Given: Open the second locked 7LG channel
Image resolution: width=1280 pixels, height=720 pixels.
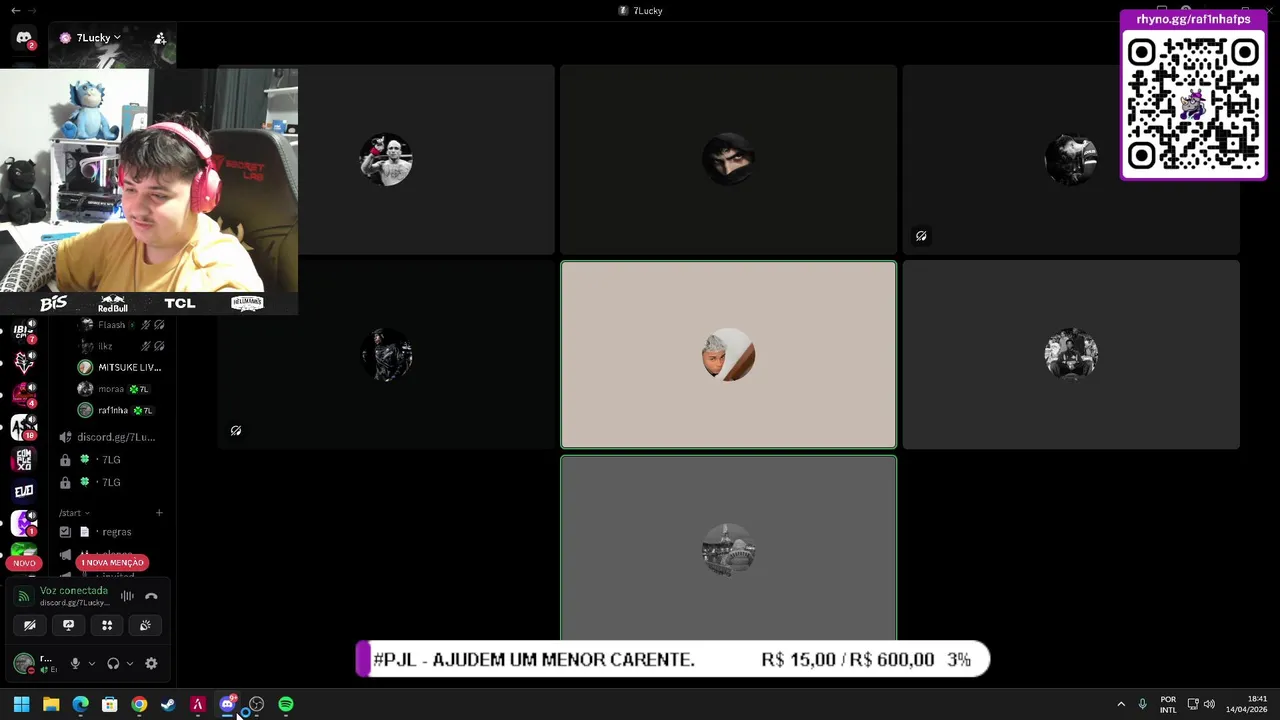Looking at the screenshot, I should [112, 482].
